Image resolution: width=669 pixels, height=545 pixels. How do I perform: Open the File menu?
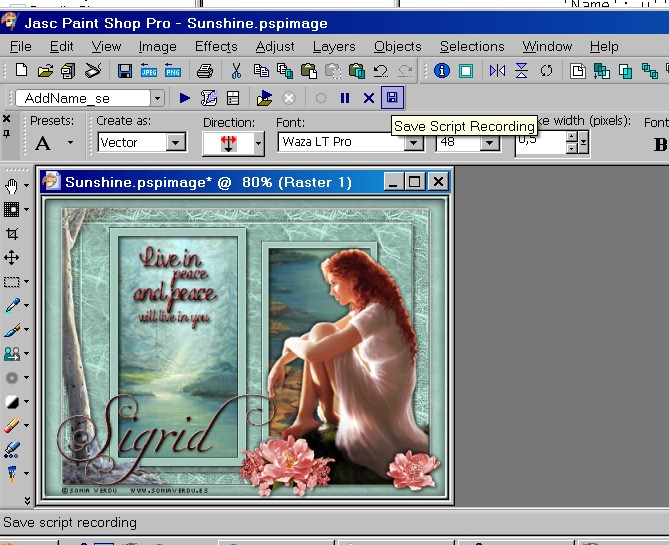click(20, 47)
